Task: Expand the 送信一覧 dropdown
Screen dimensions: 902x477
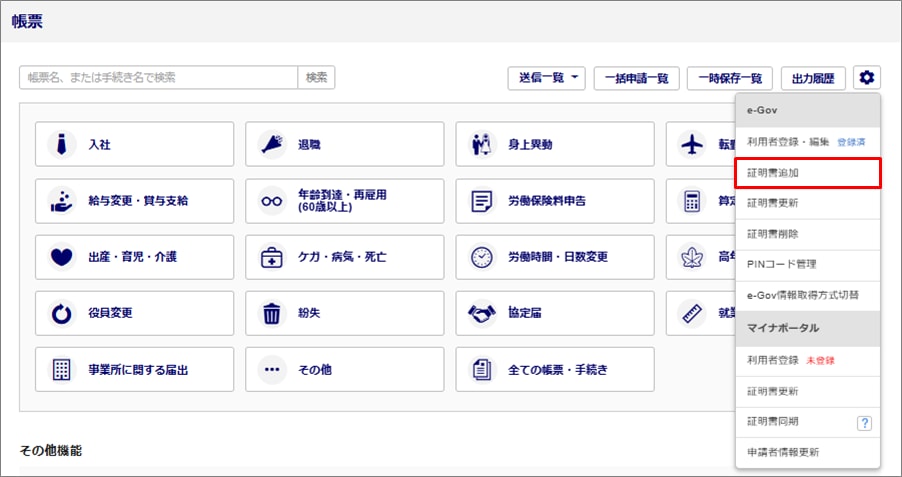Action: (546, 78)
